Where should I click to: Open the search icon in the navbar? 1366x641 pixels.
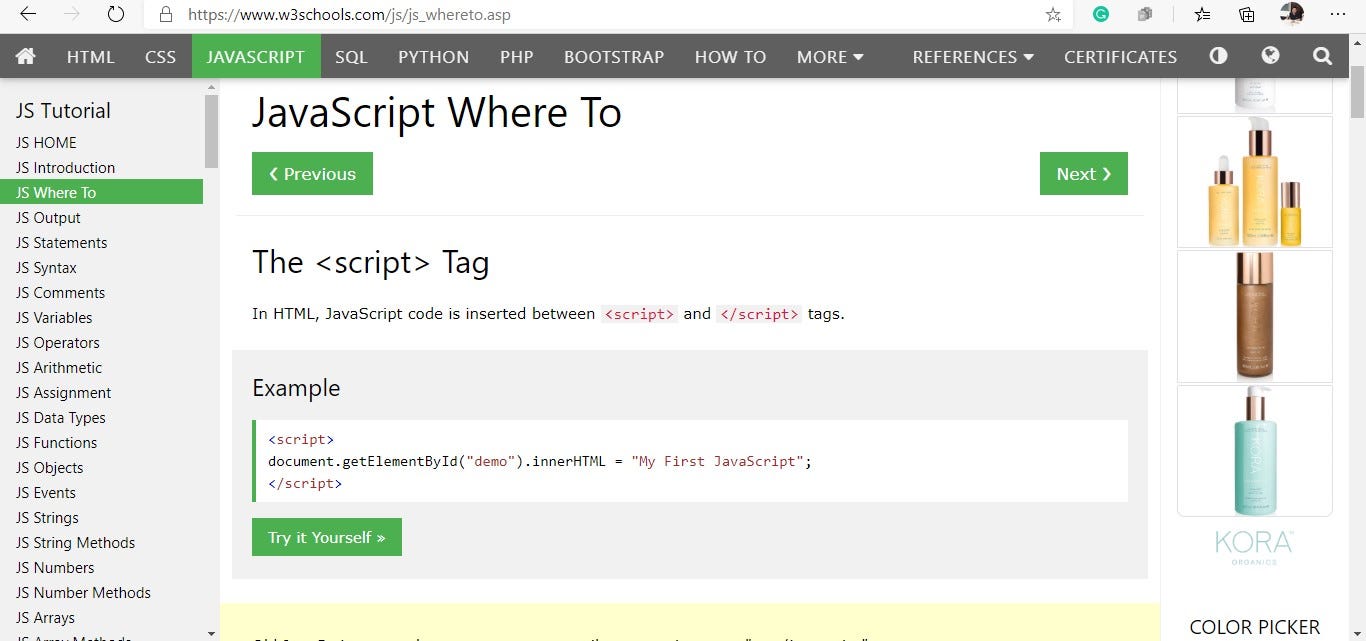coord(1322,56)
